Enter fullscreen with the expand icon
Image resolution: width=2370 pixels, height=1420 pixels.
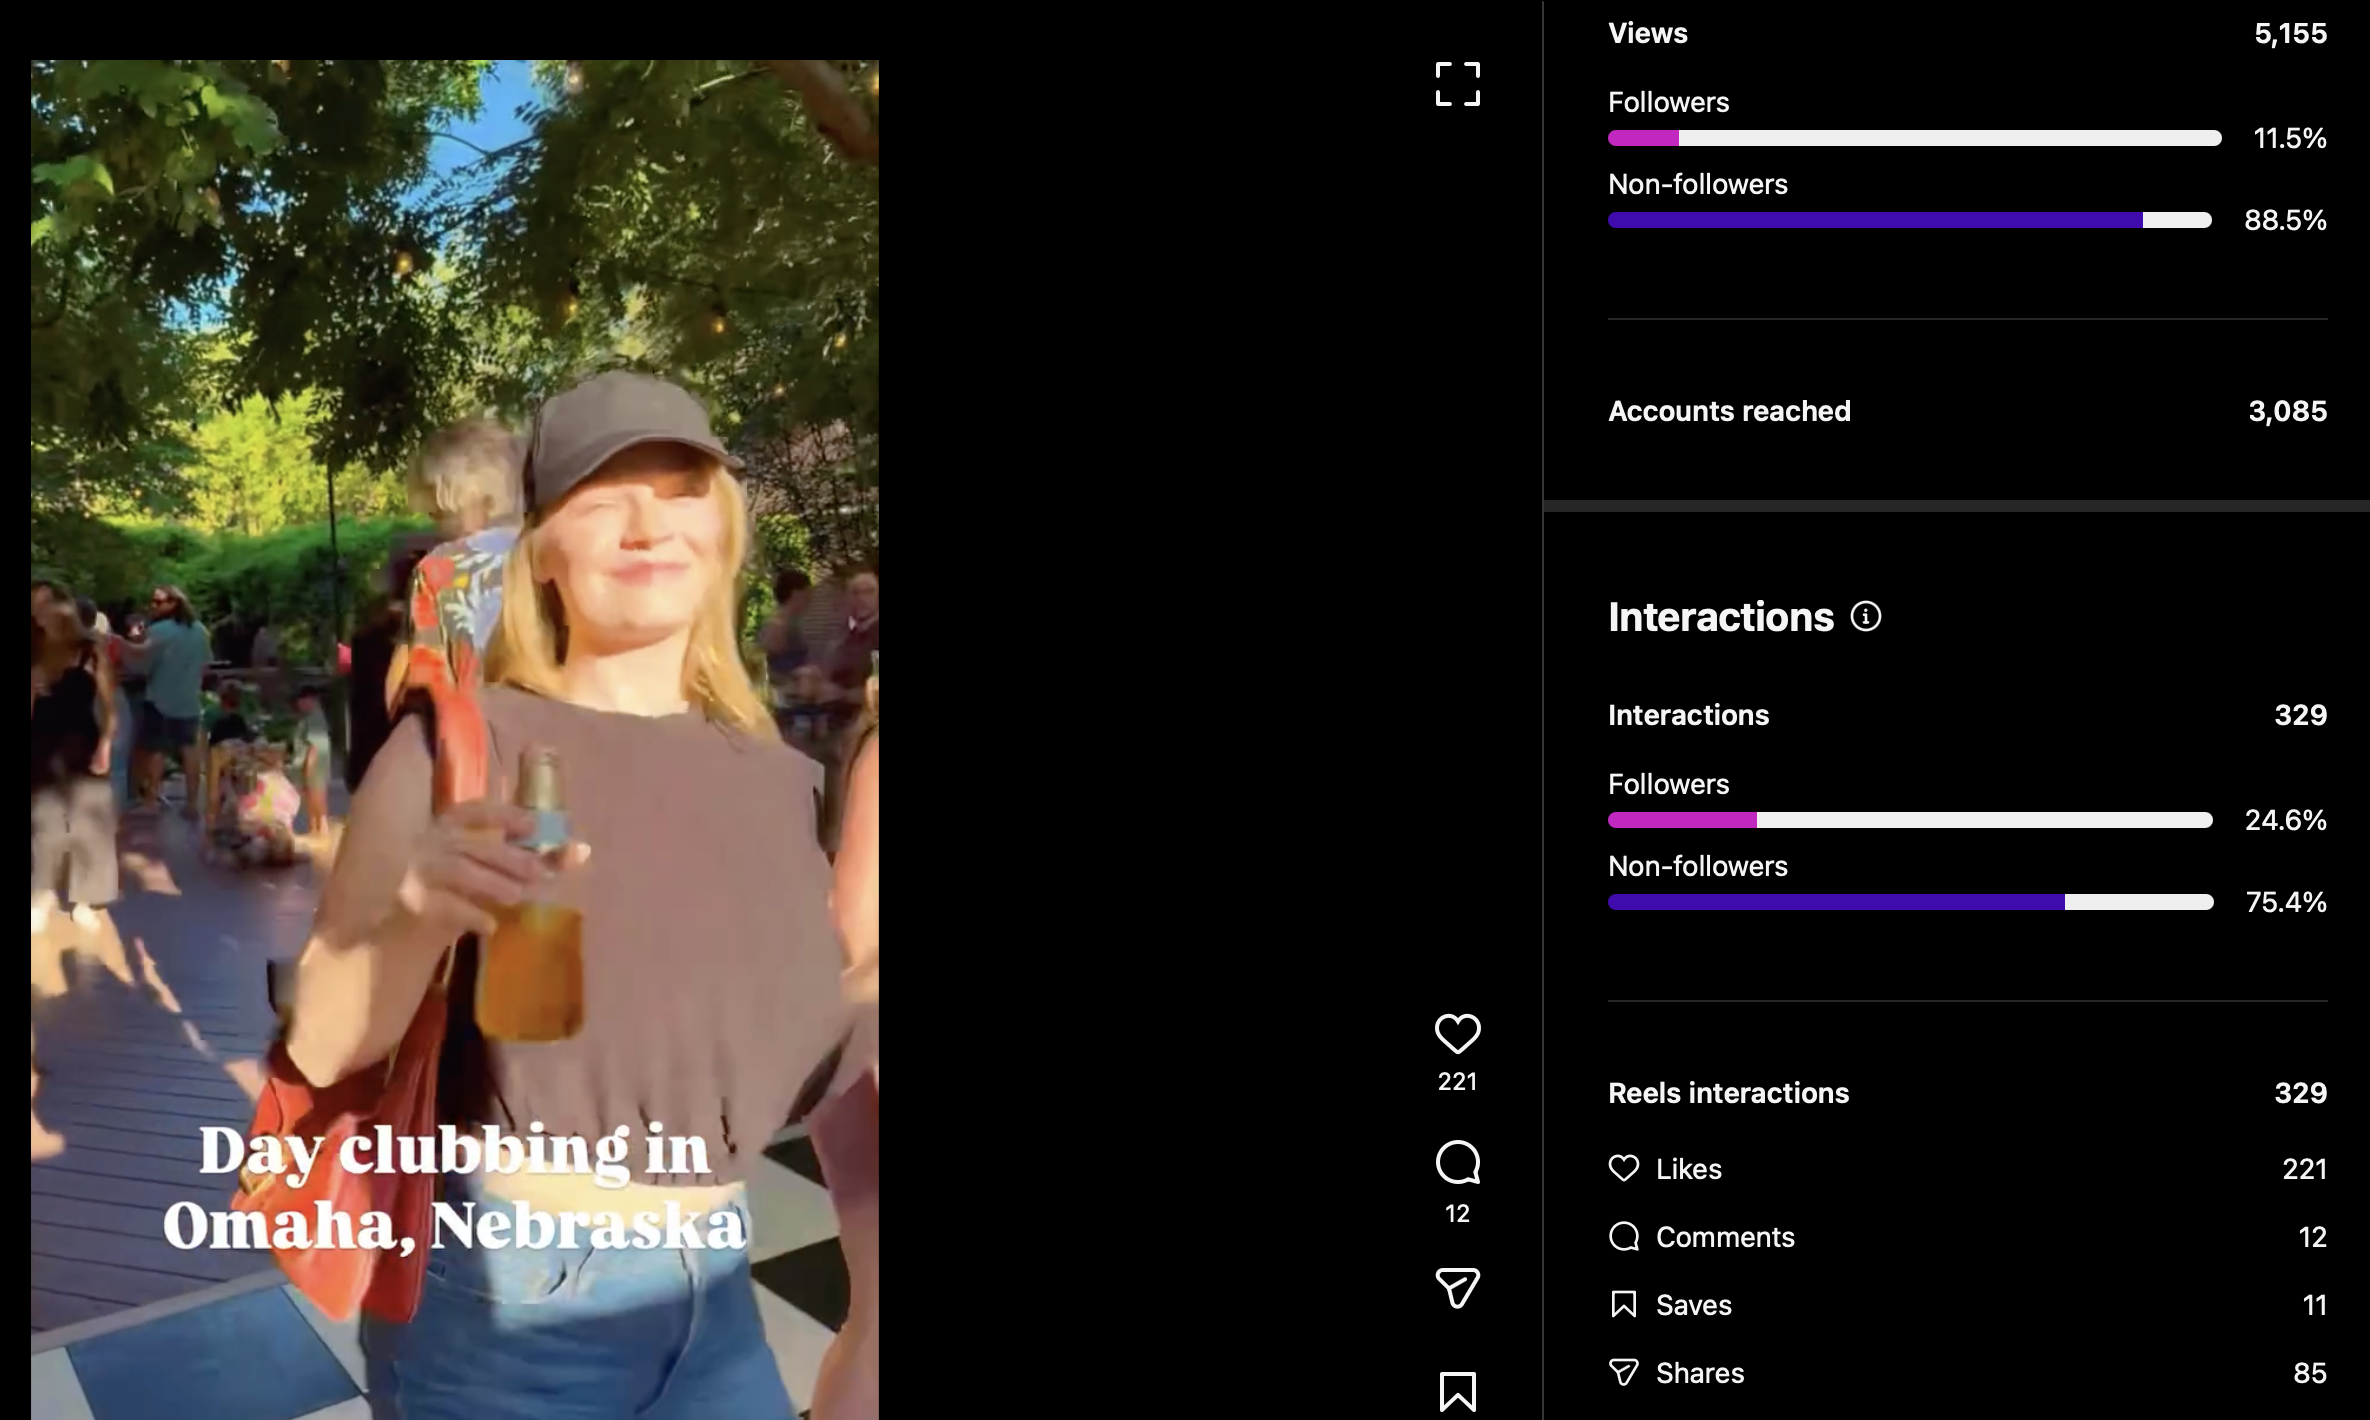point(1457,84)
